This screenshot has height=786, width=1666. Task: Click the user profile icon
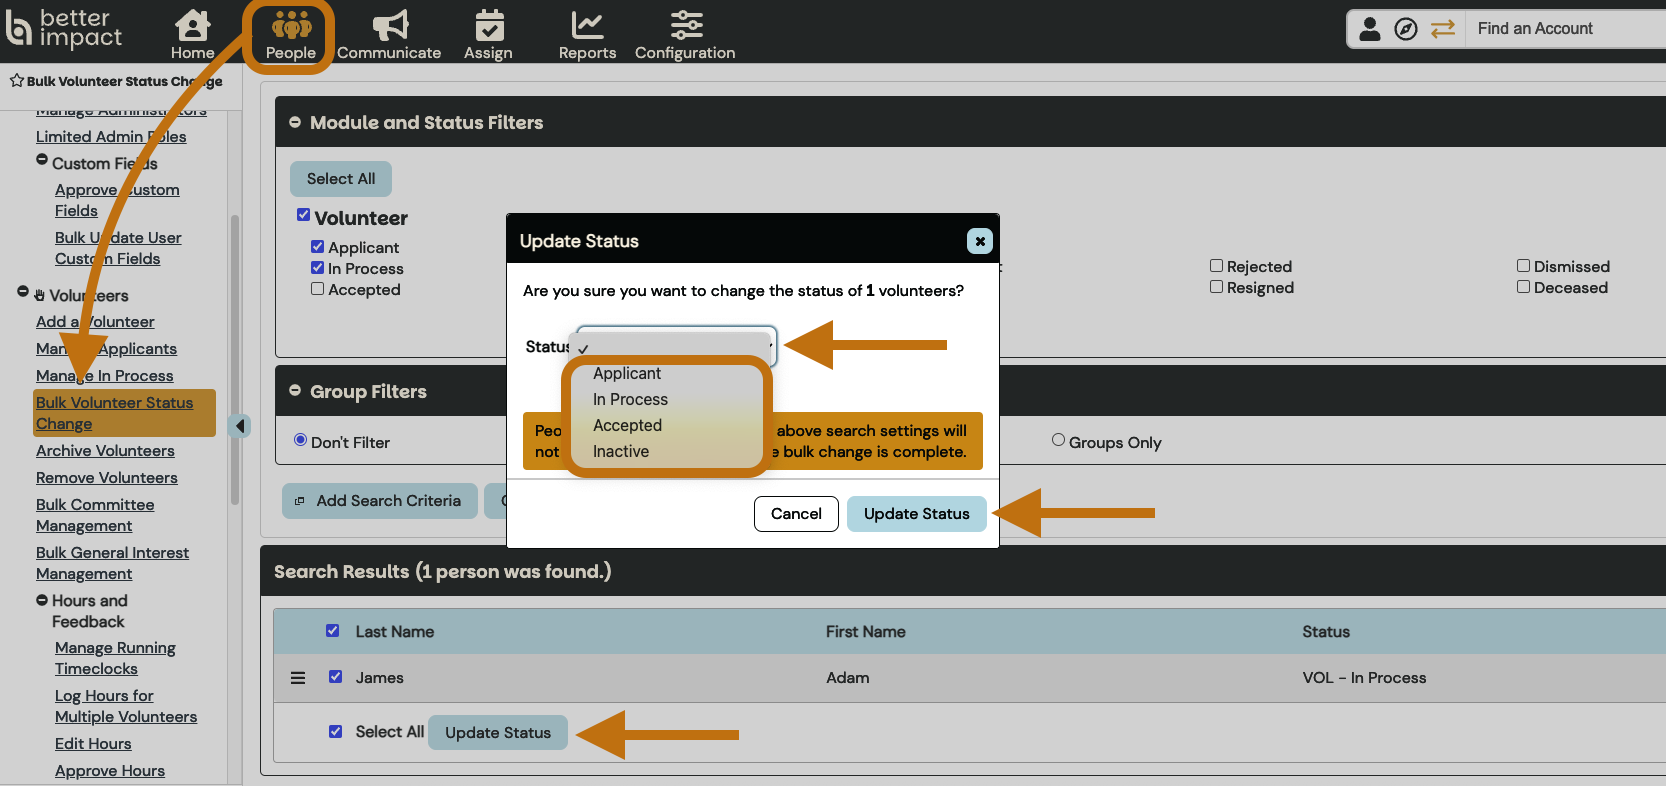(x=1370, y=29)
